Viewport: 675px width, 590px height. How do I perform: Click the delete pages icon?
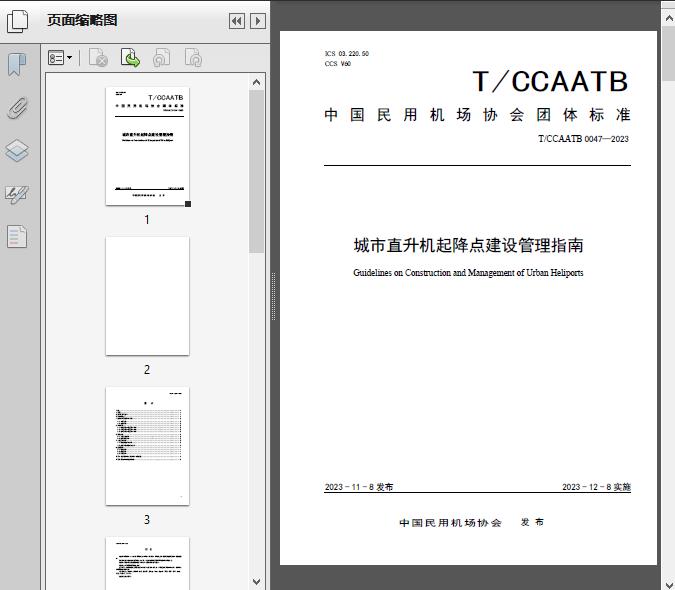(98, 58)
